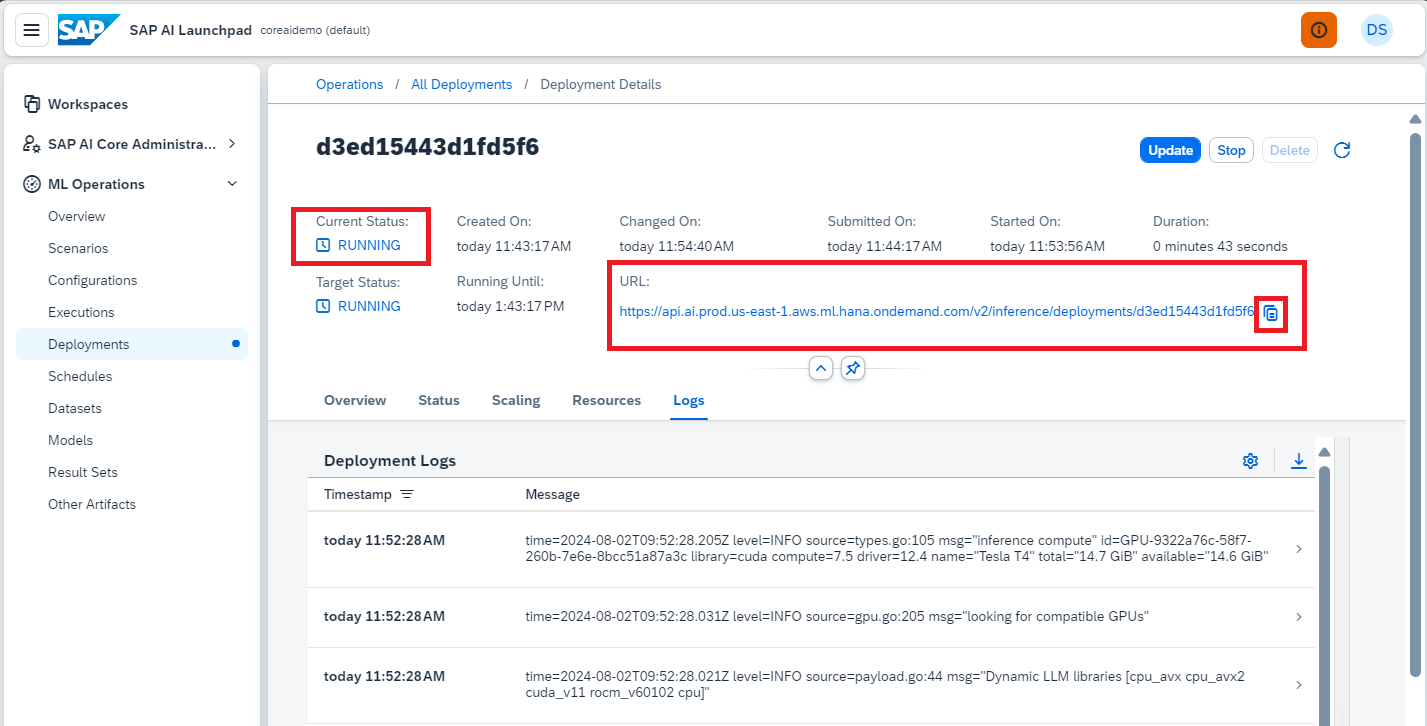This screenshot has width=1427, height=726.
Task: Click the ML Operations icon
Action: coord(31,184)
